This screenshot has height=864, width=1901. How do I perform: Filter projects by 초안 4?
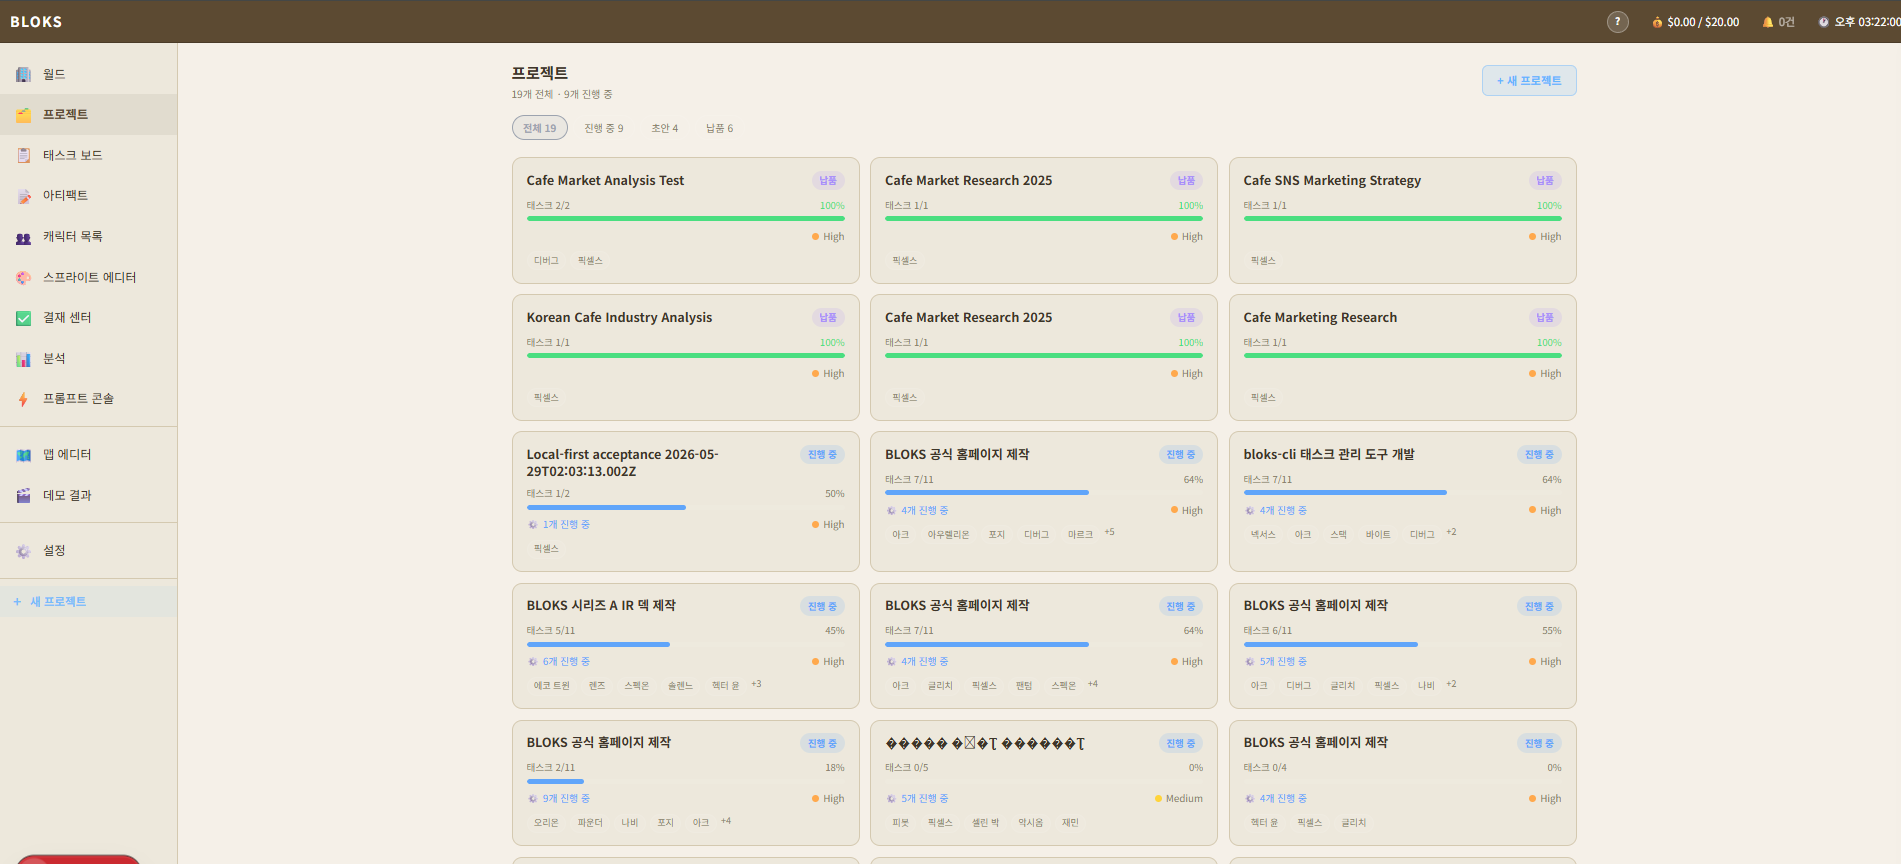coord(664,128)
